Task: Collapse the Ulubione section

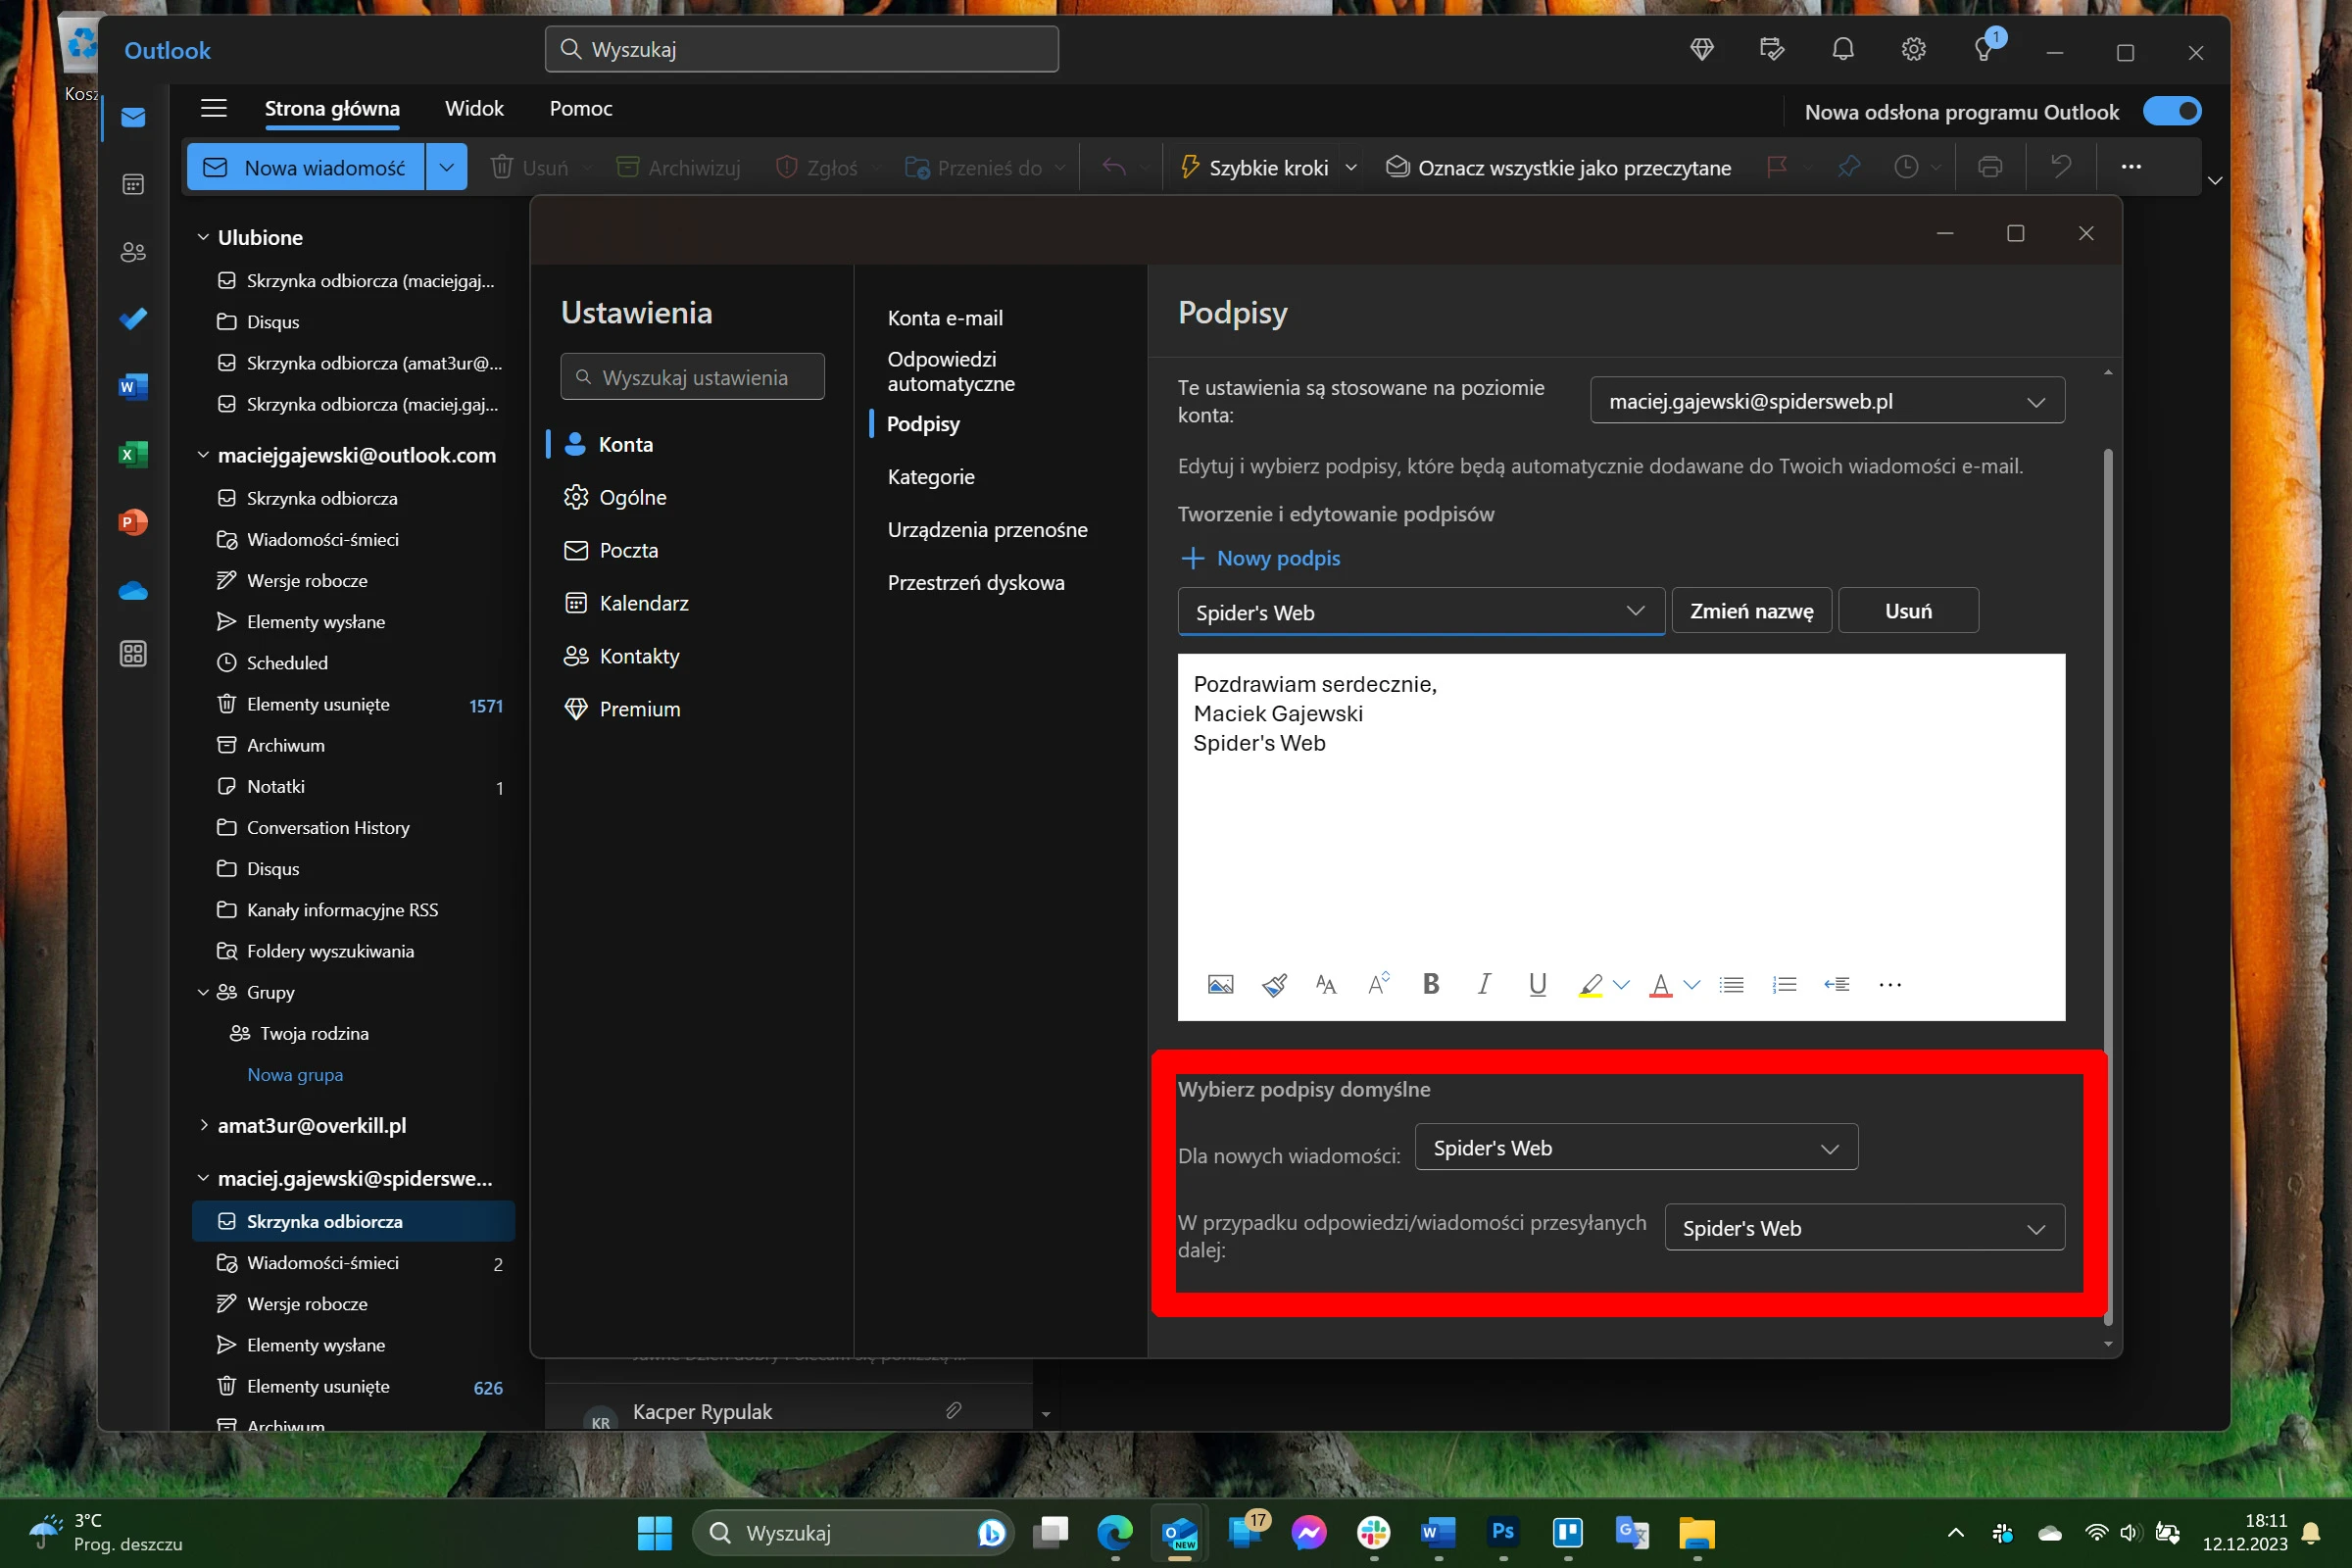Action: tap(203, 237)
